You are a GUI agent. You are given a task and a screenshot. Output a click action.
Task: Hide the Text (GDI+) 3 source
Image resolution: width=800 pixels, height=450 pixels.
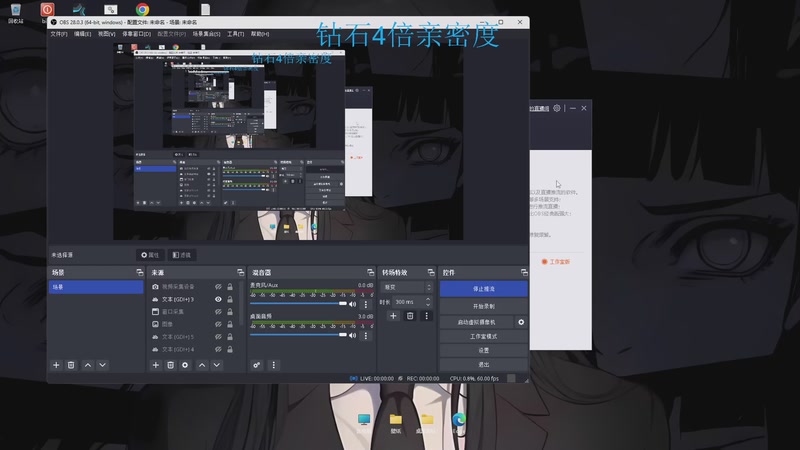218,299
